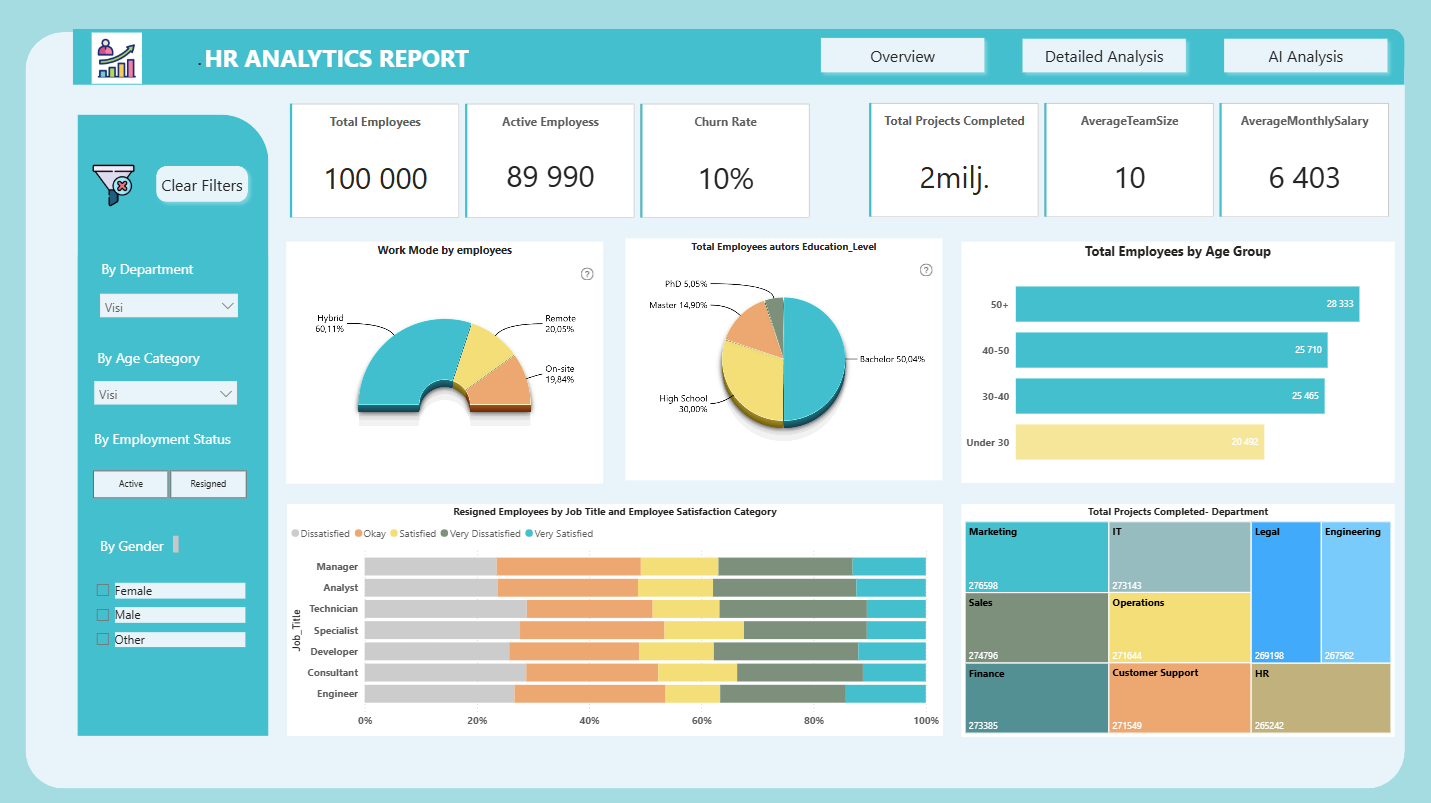Go to the Overview tab

click(x=902, y=57)
